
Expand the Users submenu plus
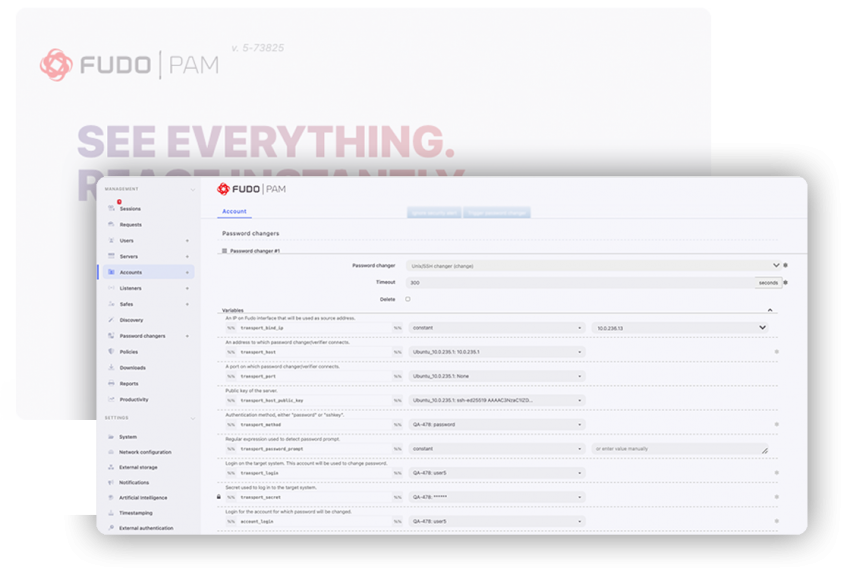pos(187,241)
